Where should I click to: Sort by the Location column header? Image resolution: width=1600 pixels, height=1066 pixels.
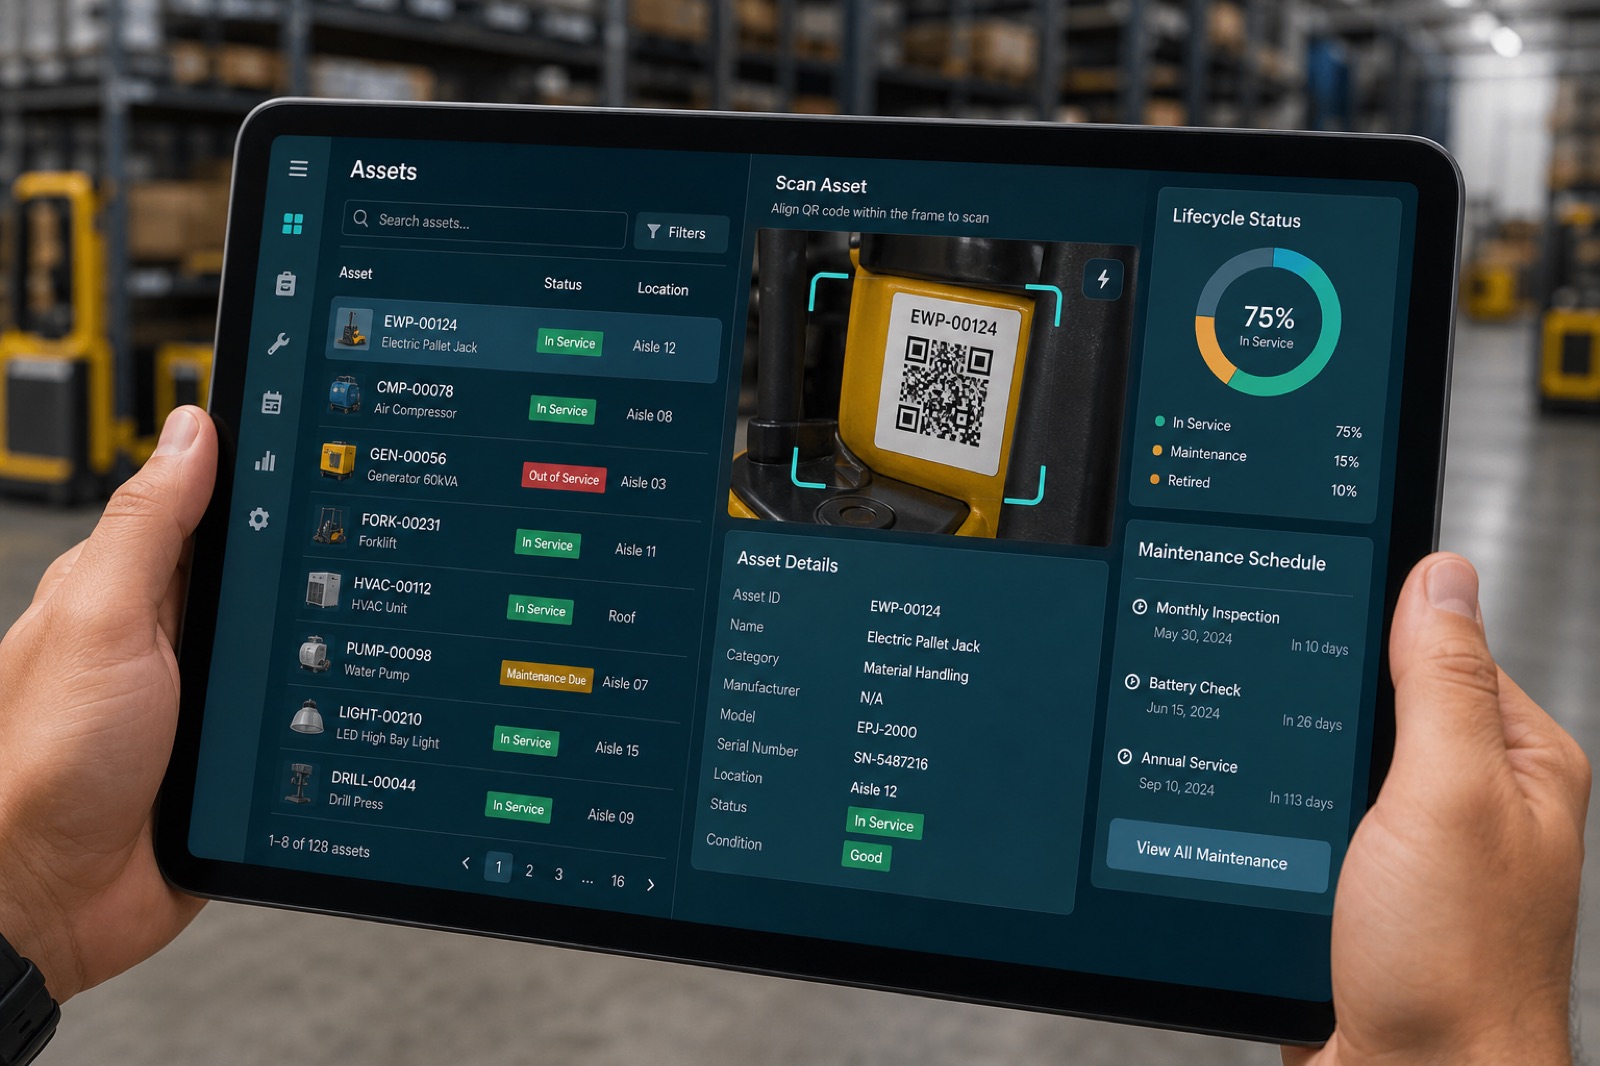click(663, 289)
